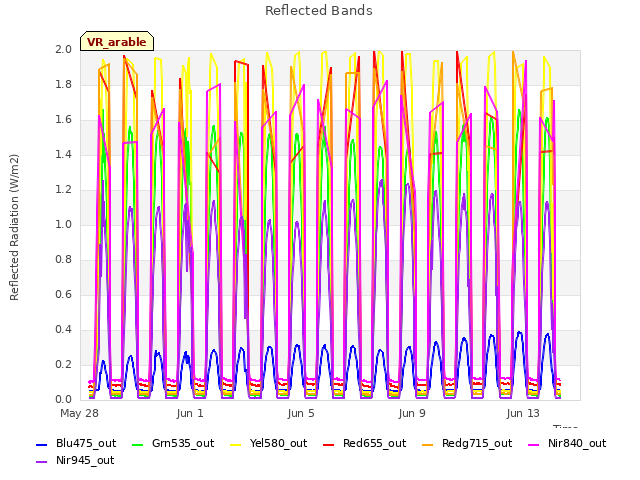The height and width of the screenshot is (480, 640).
Task: Click the Reflected Bands chart title
Action: pos(319,11)
